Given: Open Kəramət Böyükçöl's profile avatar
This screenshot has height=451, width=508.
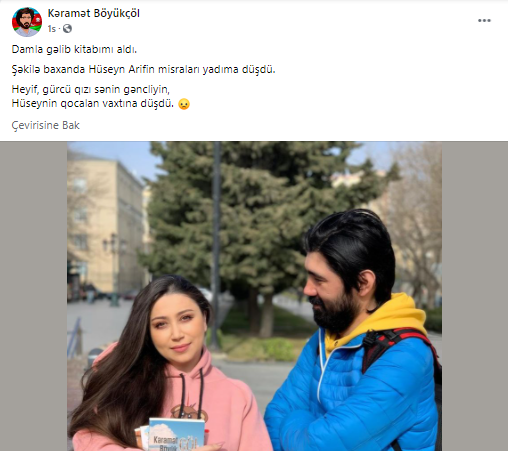Looking at the screenshot, I should [27, 22].
